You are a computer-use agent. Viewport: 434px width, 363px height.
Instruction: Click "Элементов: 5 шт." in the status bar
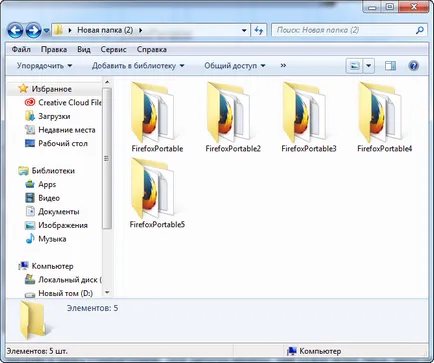tap(37, 351)
